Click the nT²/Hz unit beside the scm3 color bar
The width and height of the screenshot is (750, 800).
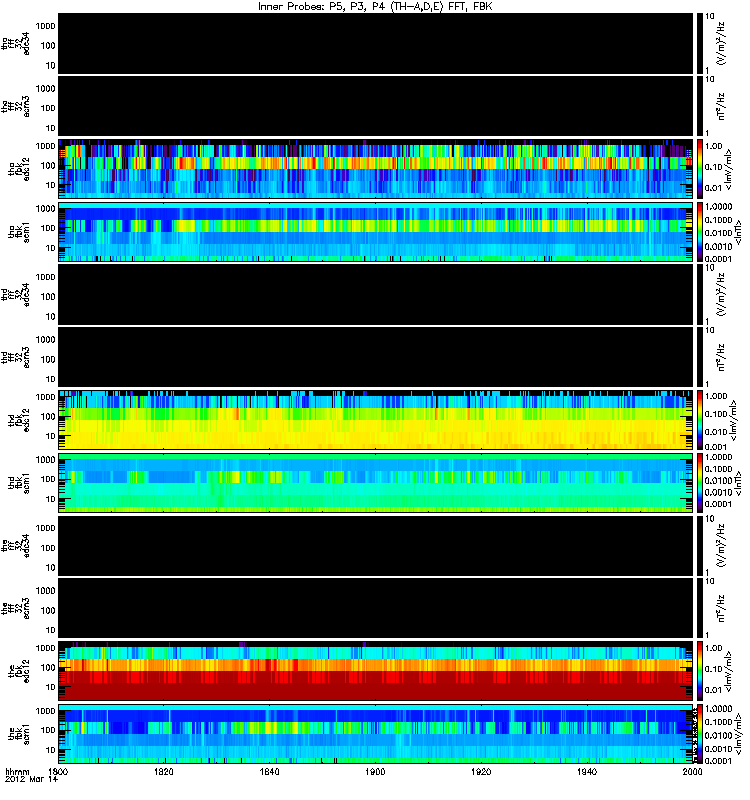pos(721,608)
